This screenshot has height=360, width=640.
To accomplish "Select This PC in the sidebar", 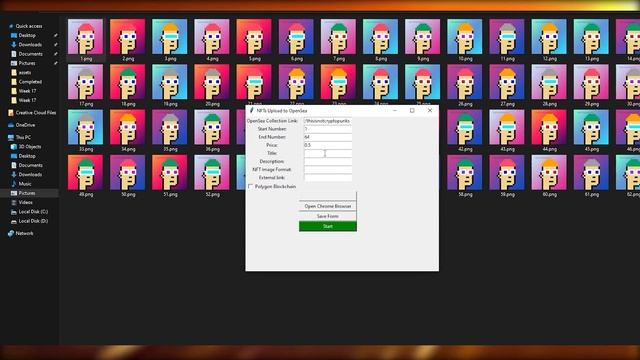I will tap(23, 137).
